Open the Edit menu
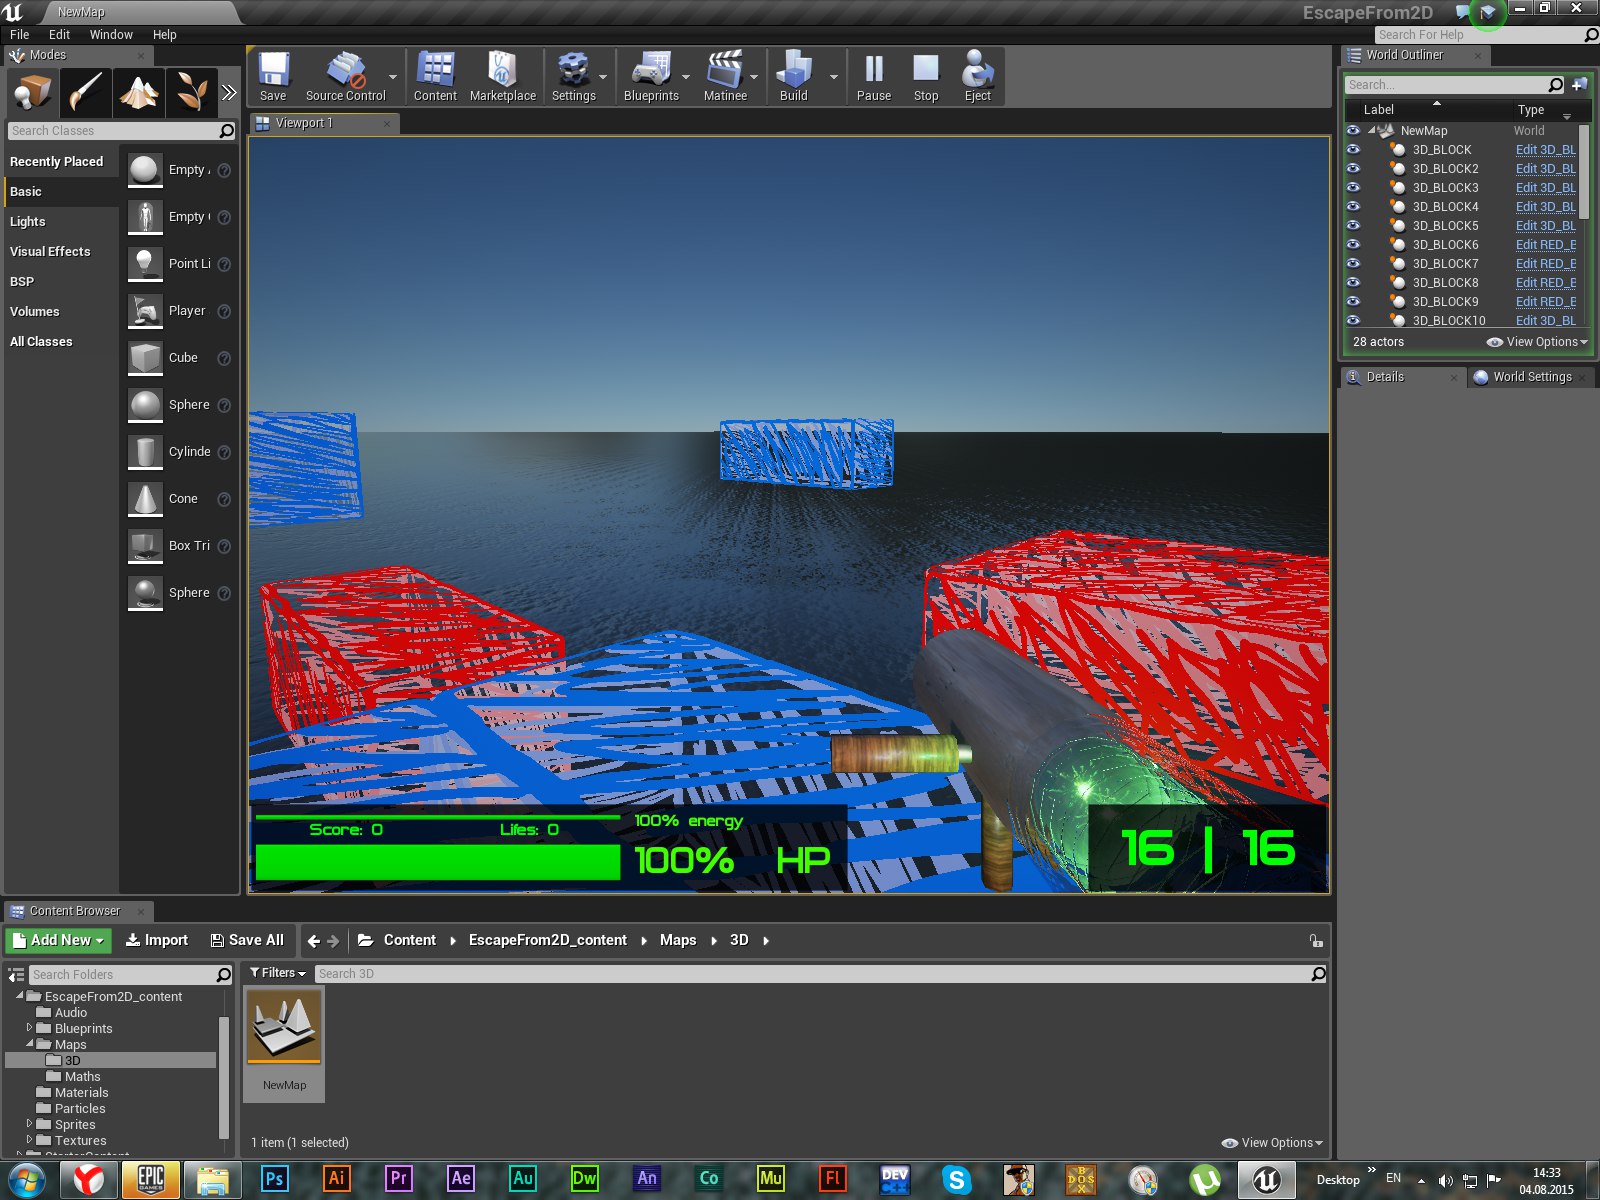1600x1200 pixels. tap(59, 34)
